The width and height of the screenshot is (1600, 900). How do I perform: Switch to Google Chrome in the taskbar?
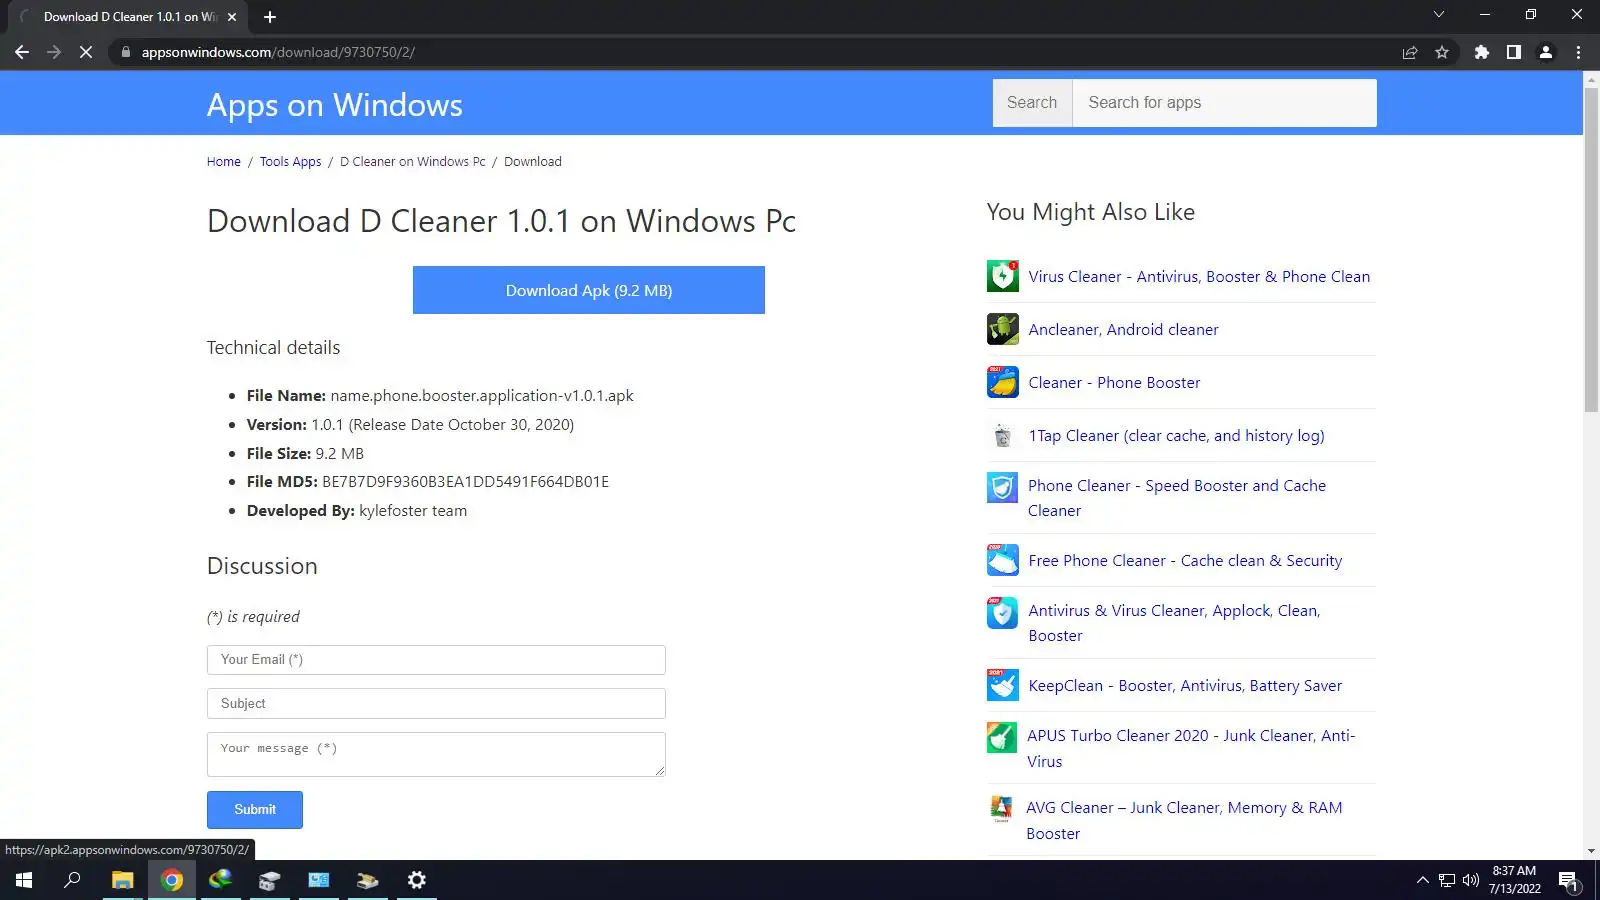[x=172, y=880]
